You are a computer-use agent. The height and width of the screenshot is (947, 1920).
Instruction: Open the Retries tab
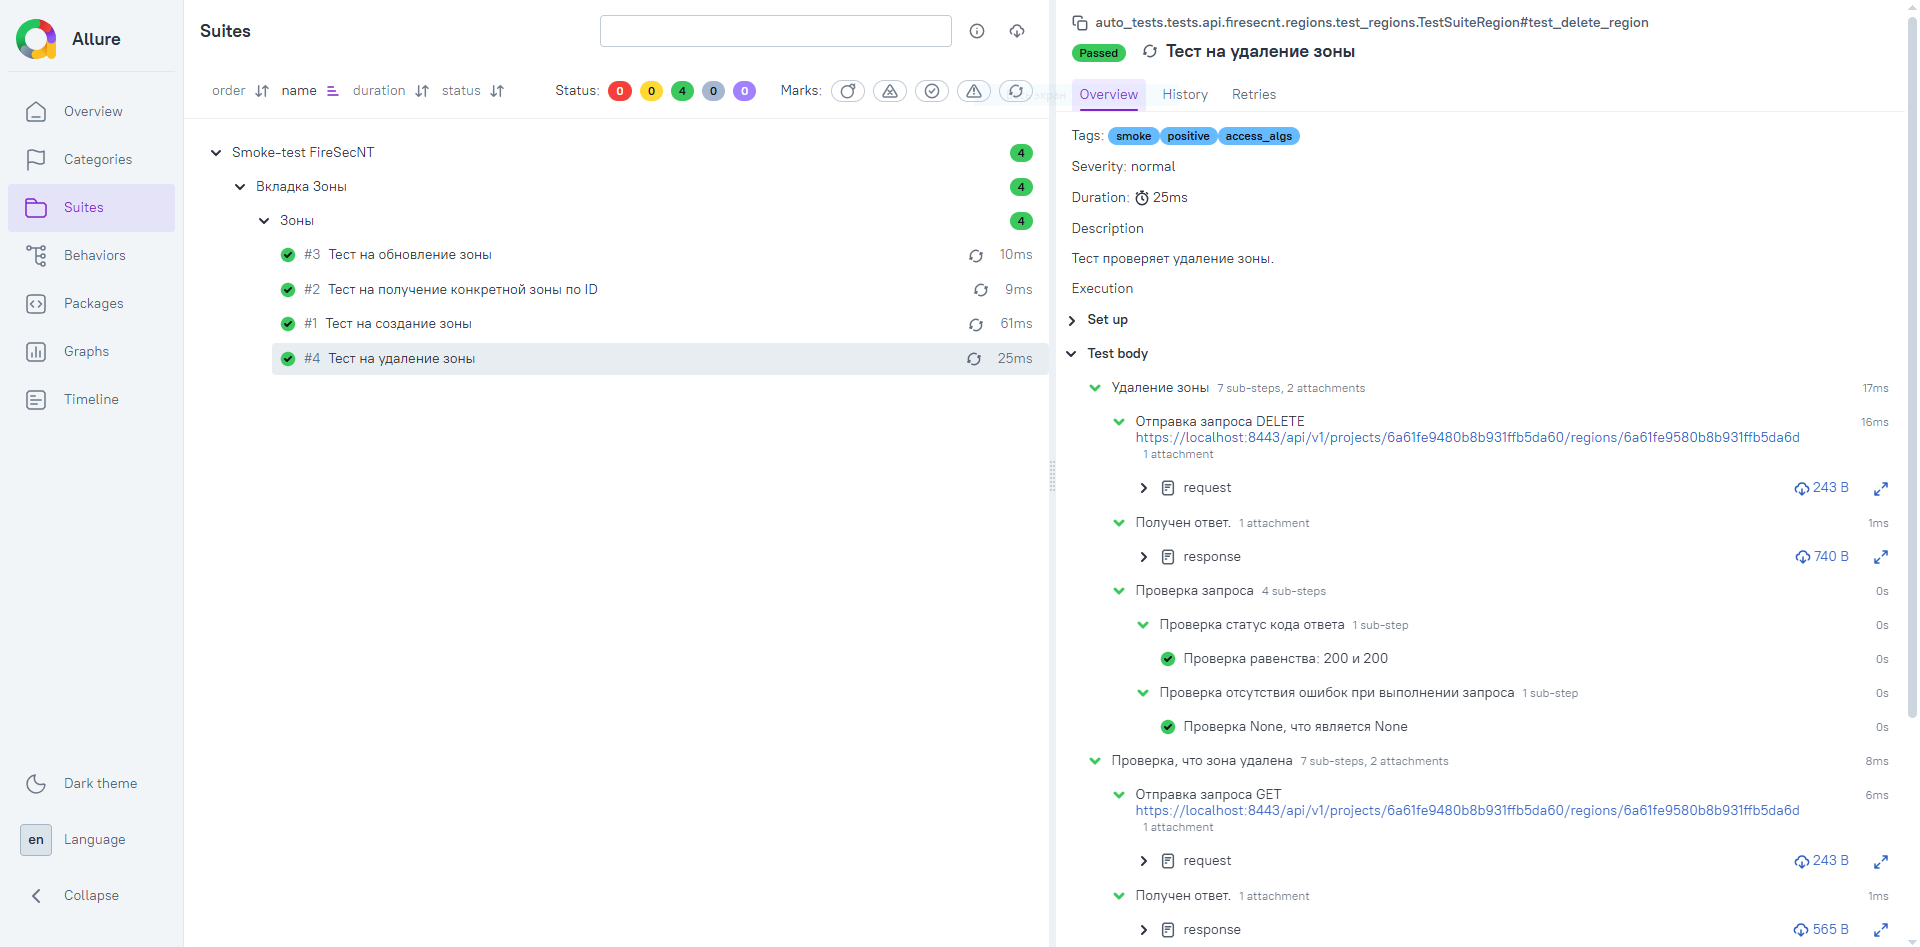tap(1254, 95)
